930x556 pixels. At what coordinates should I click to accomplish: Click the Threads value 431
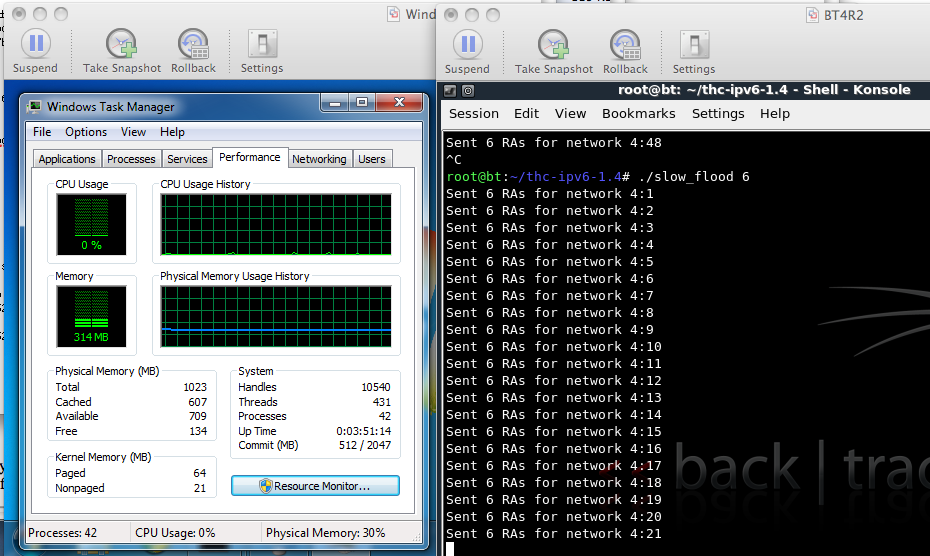pos(381,402)
